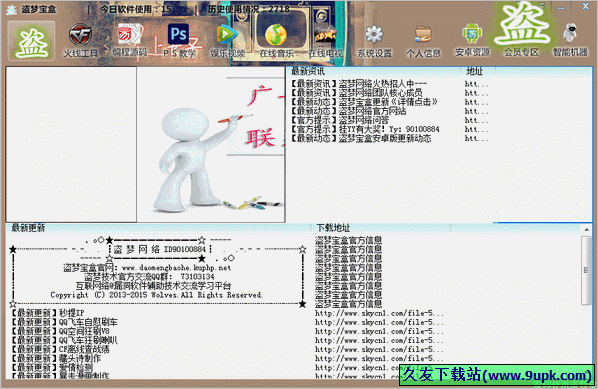Click the 盗梦技术官方交流QQ群 73103134 line

pyautogui.click(x=149, y=277)
